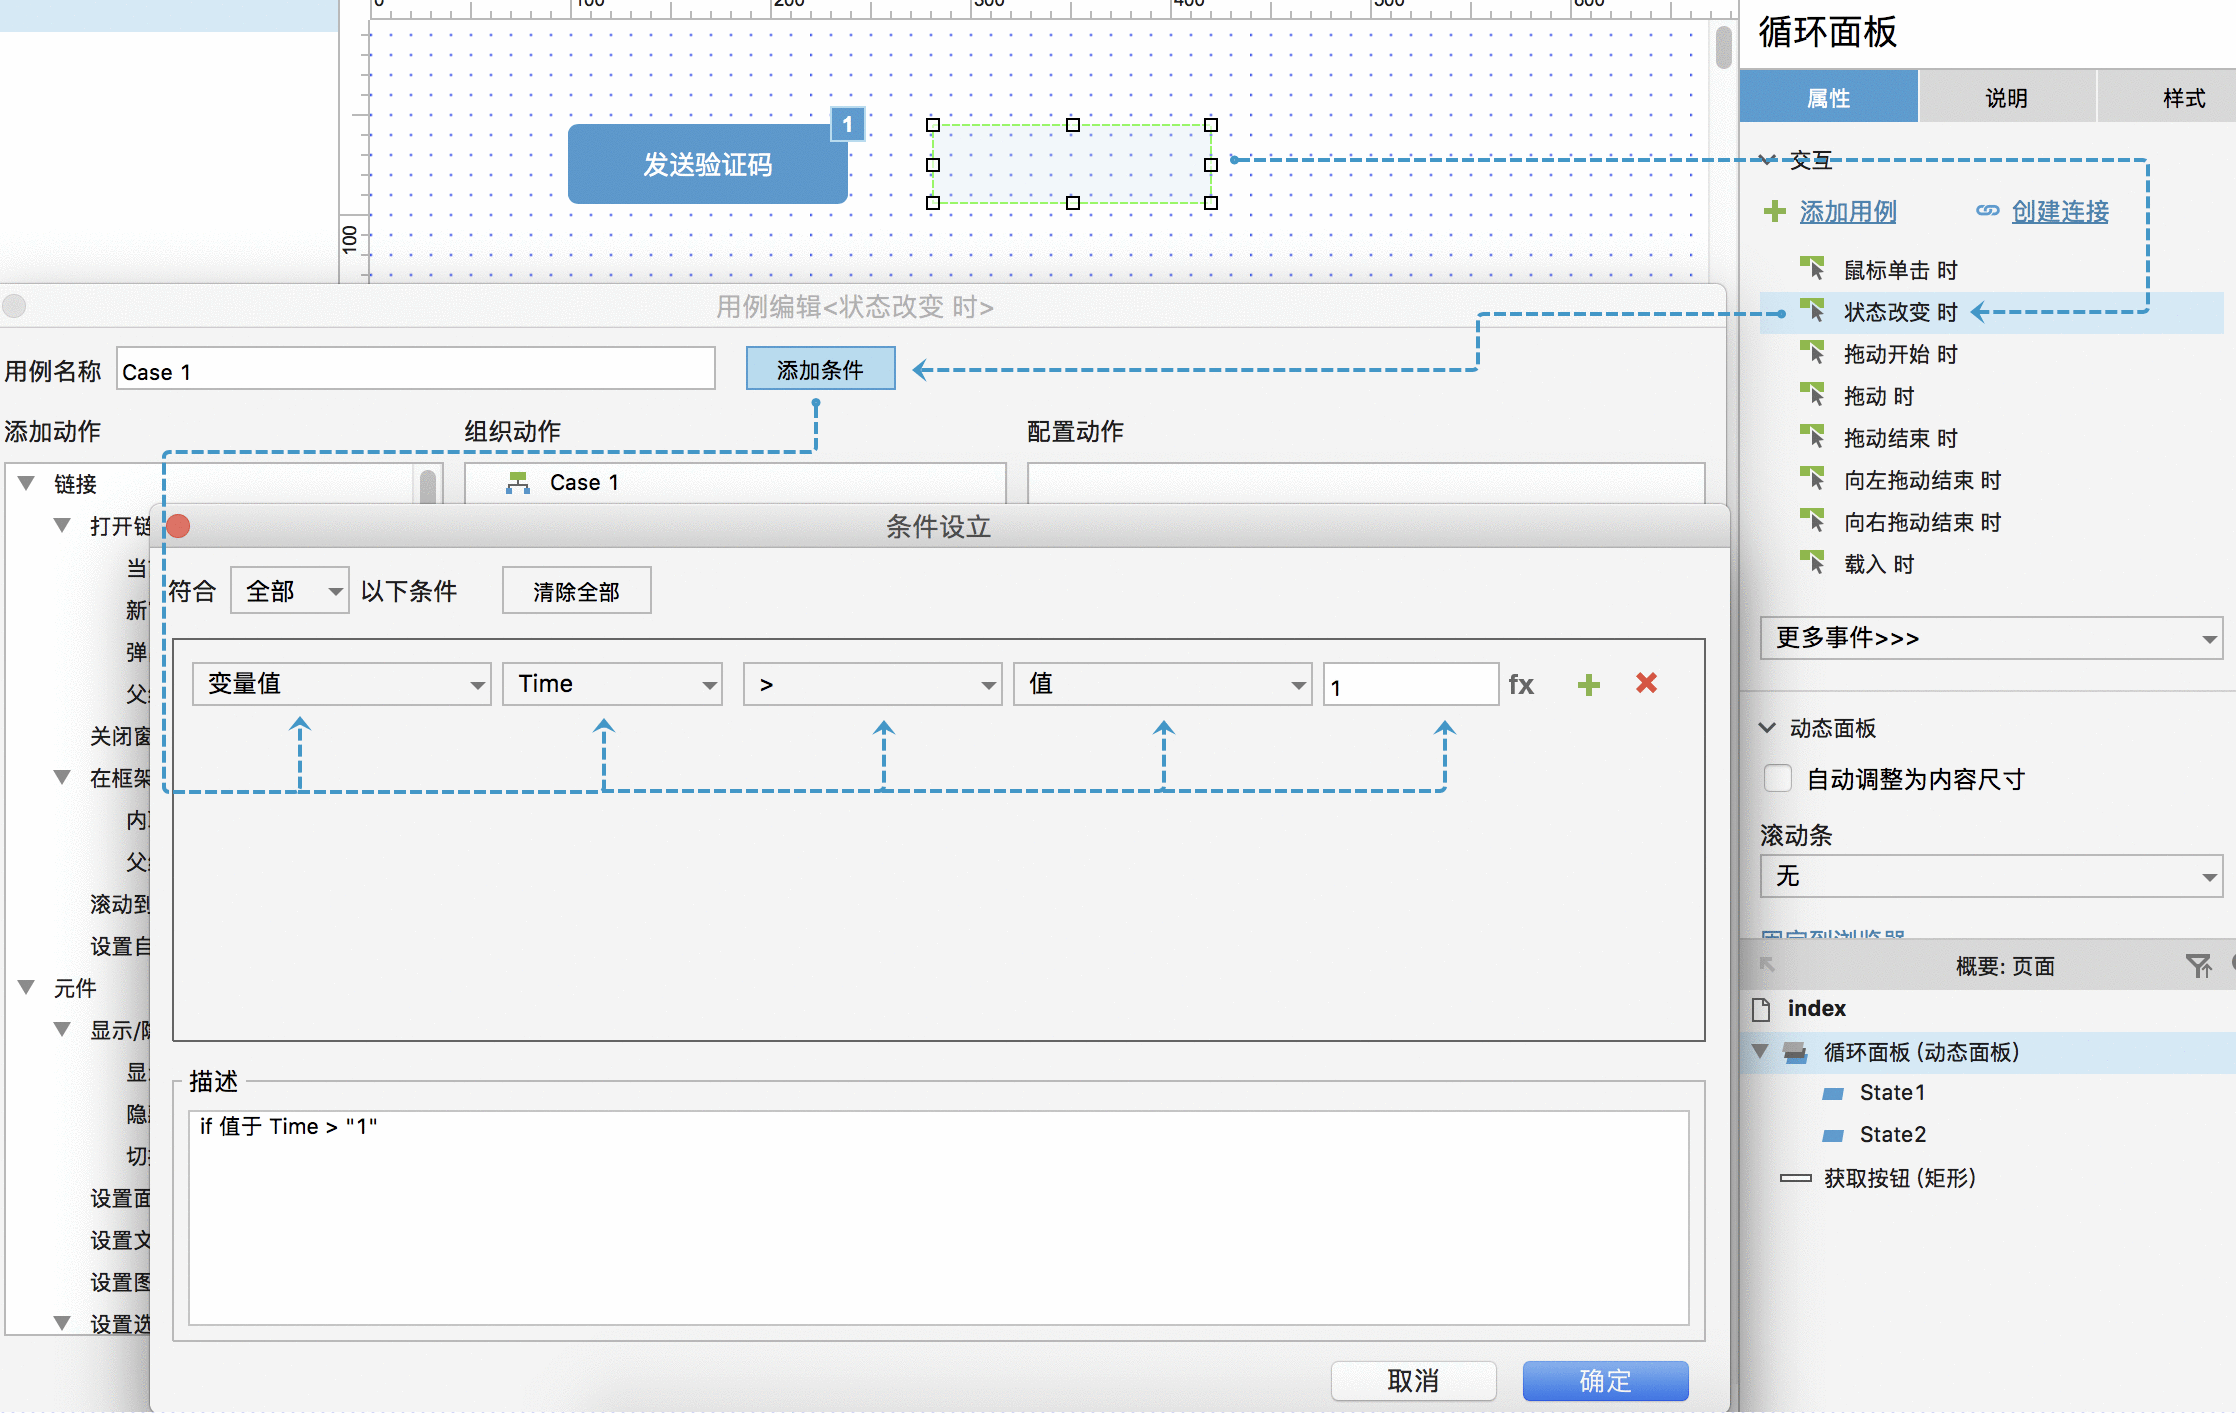Select the 变量值 condition type dropdown
The width and height of the screenshot is (2236, 1414).
335,684
